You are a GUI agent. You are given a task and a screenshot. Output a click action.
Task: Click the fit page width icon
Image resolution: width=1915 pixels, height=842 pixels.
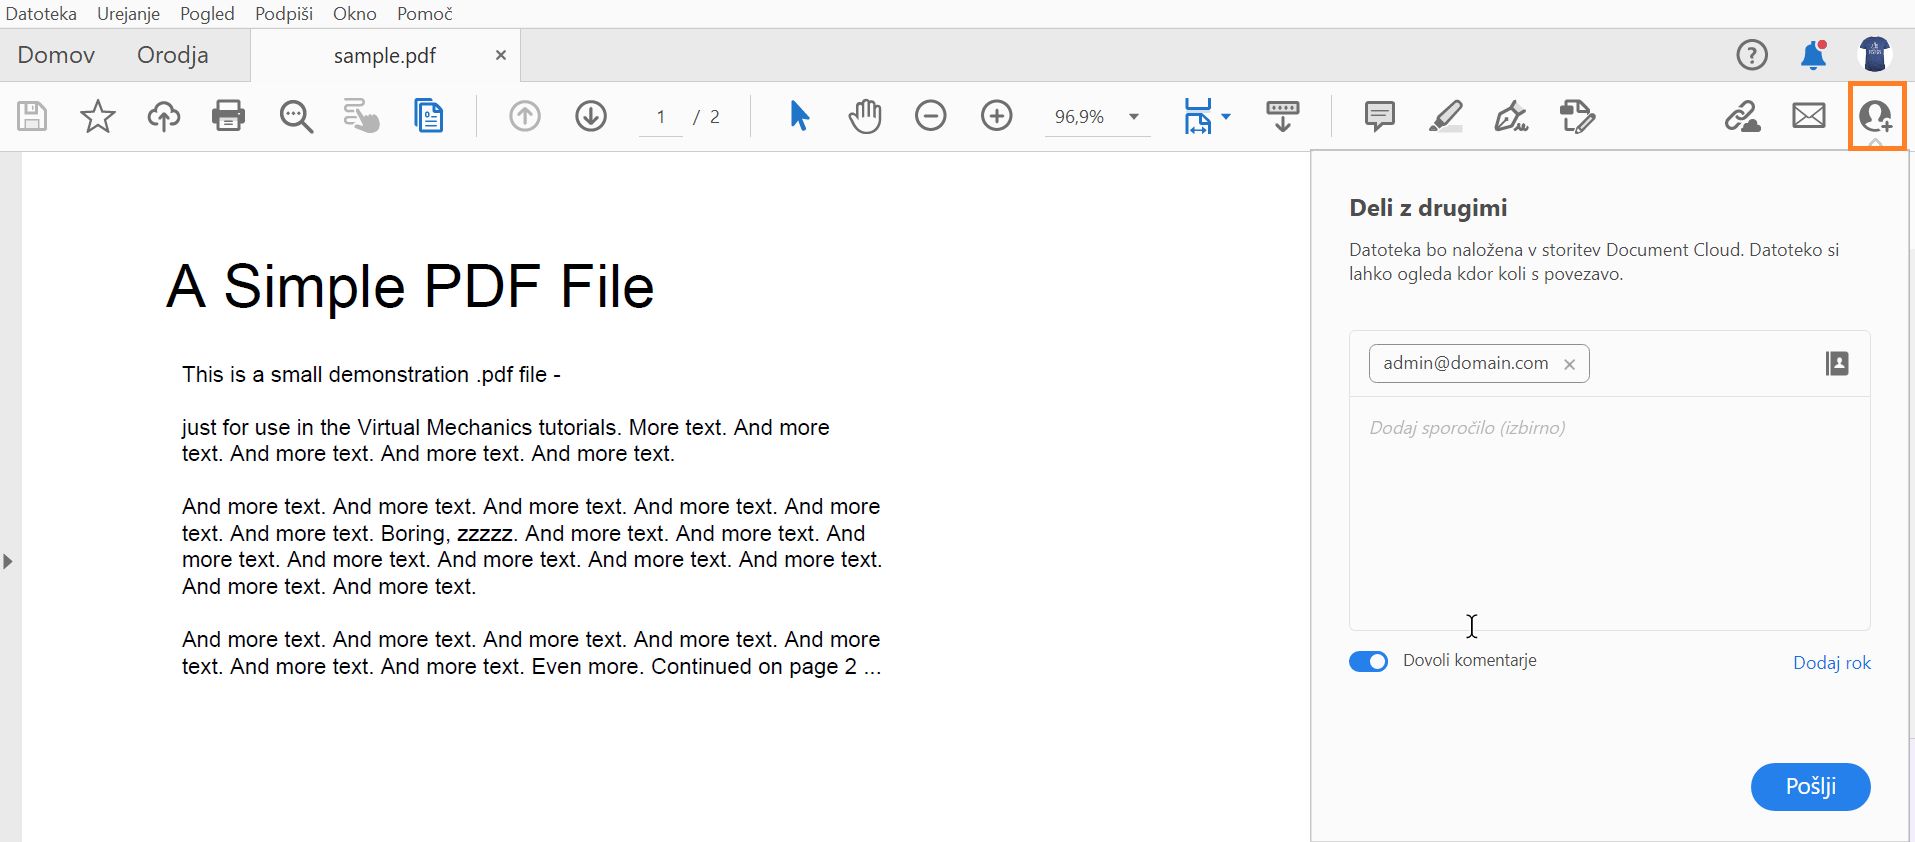pos(1197,116)
